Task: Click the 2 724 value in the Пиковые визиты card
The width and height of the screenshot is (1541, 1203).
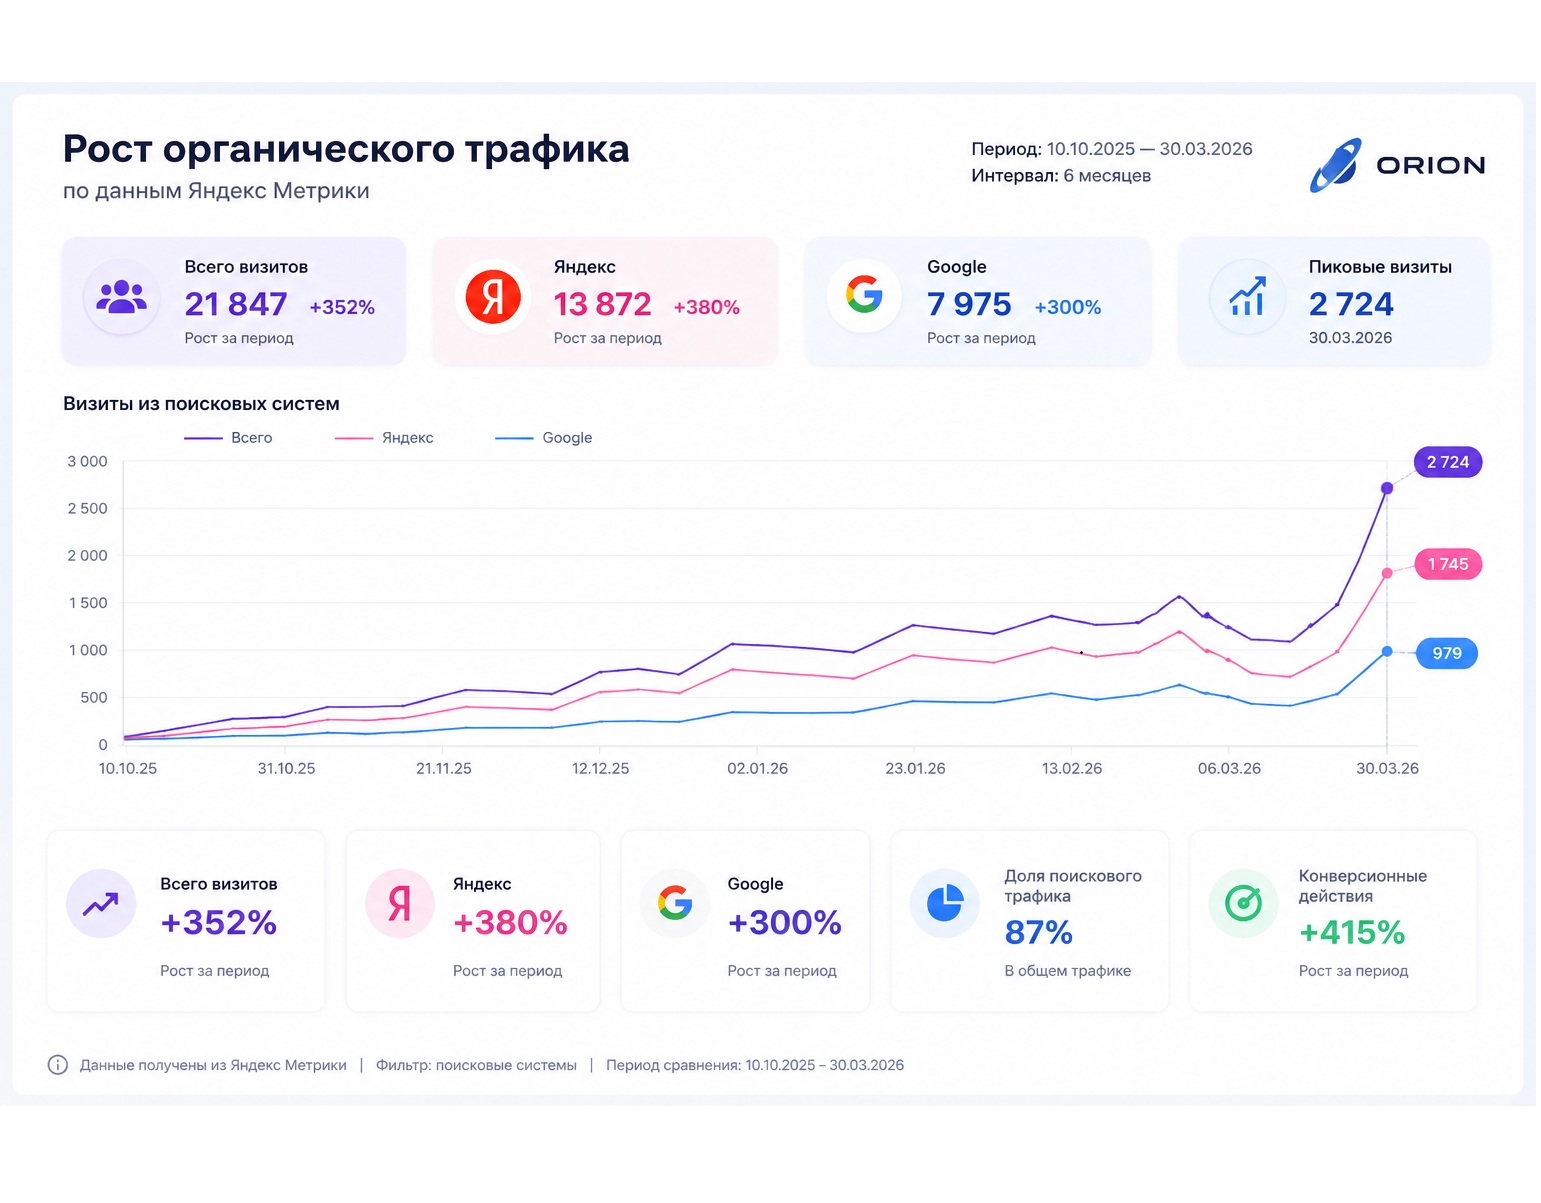Action: (x=1351, y=304)
